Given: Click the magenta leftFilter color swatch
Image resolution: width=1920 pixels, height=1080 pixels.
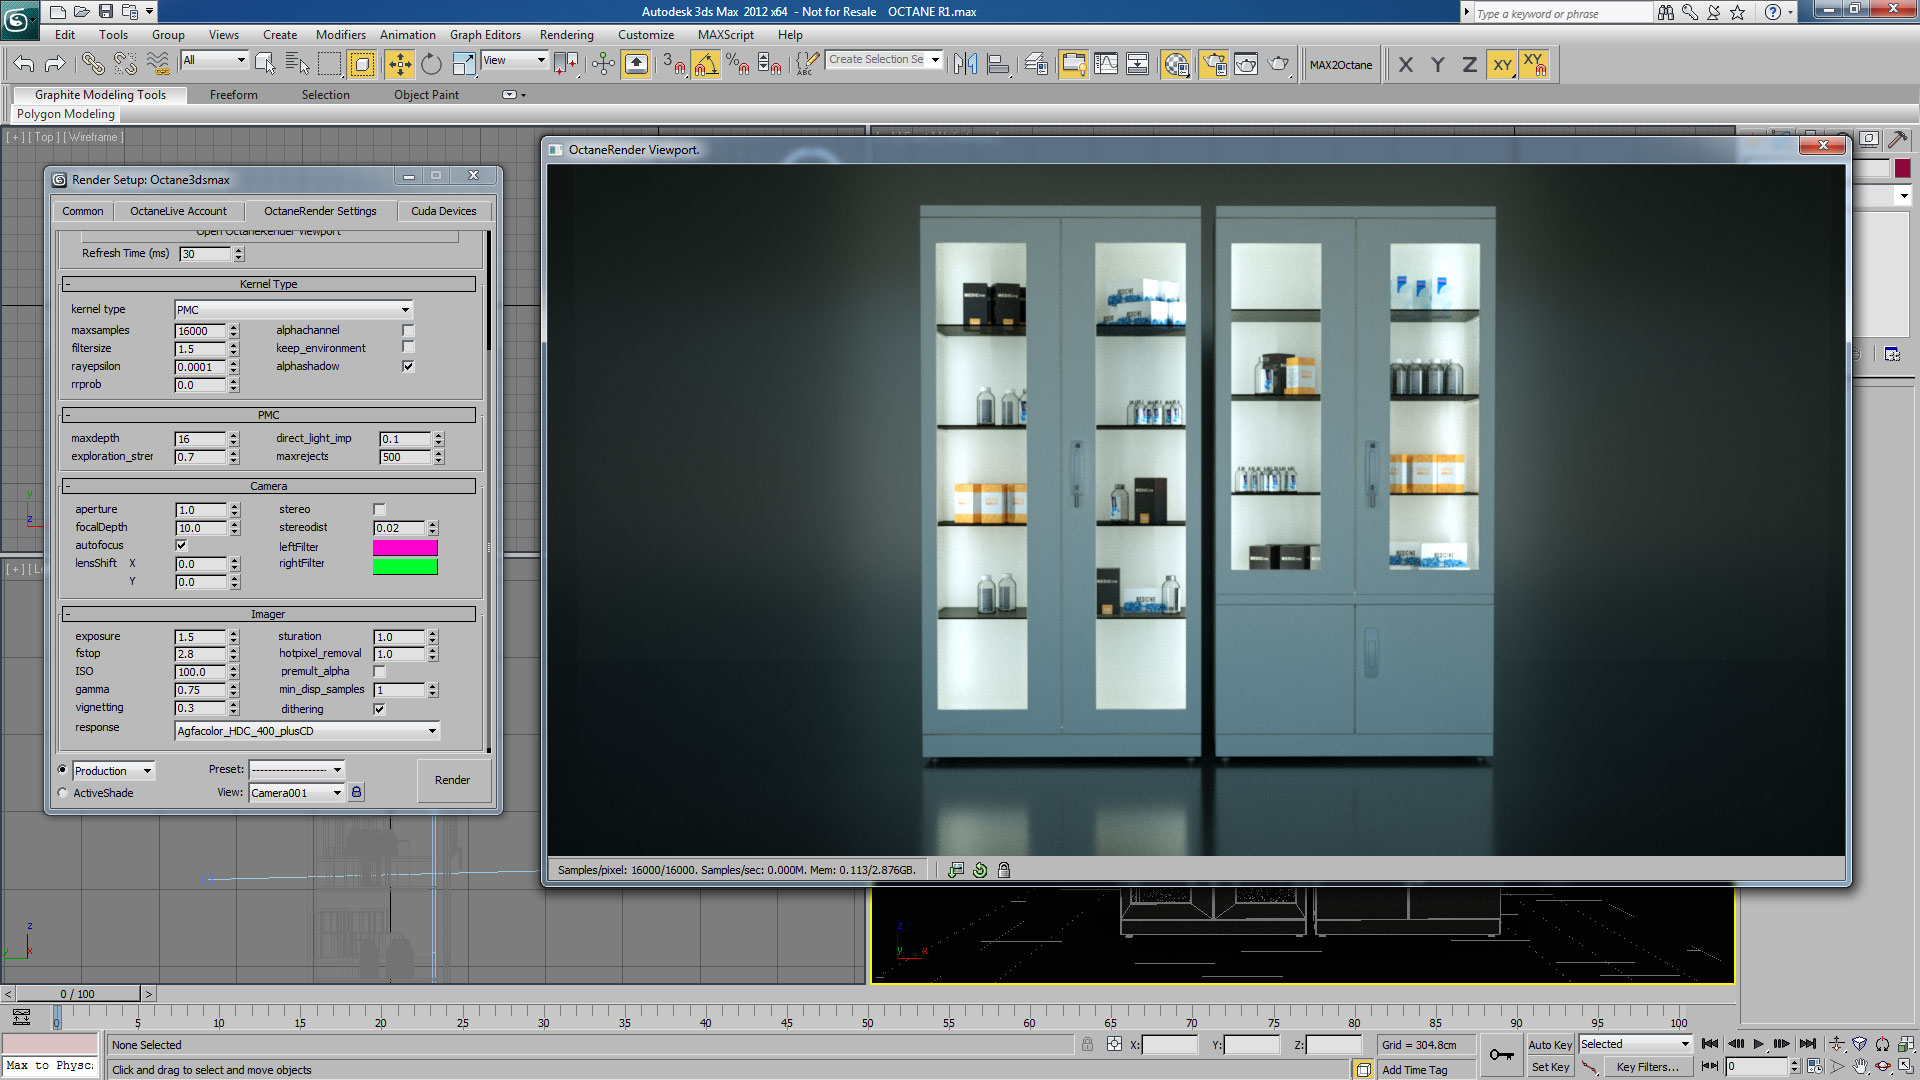Looking at the screenshot, I should (405, 547).
